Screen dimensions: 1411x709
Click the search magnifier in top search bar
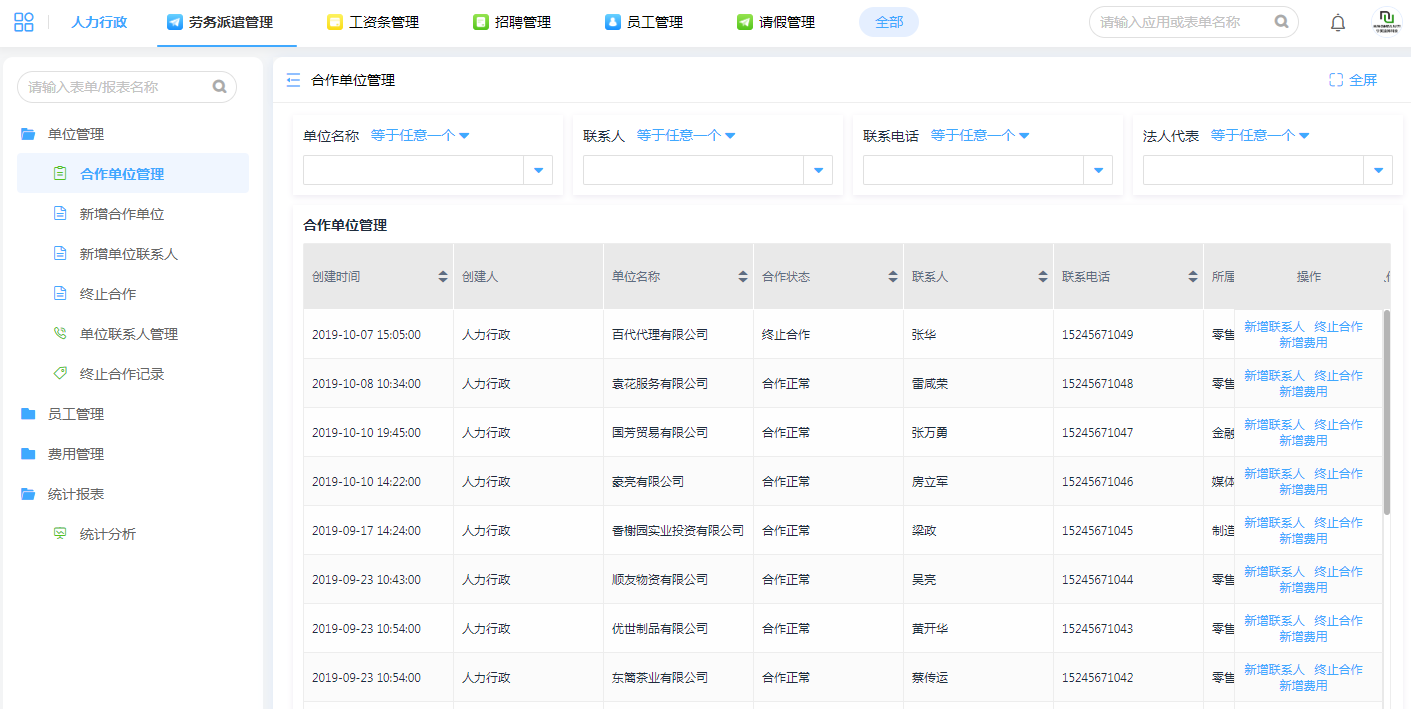(x=1281, y=22)
